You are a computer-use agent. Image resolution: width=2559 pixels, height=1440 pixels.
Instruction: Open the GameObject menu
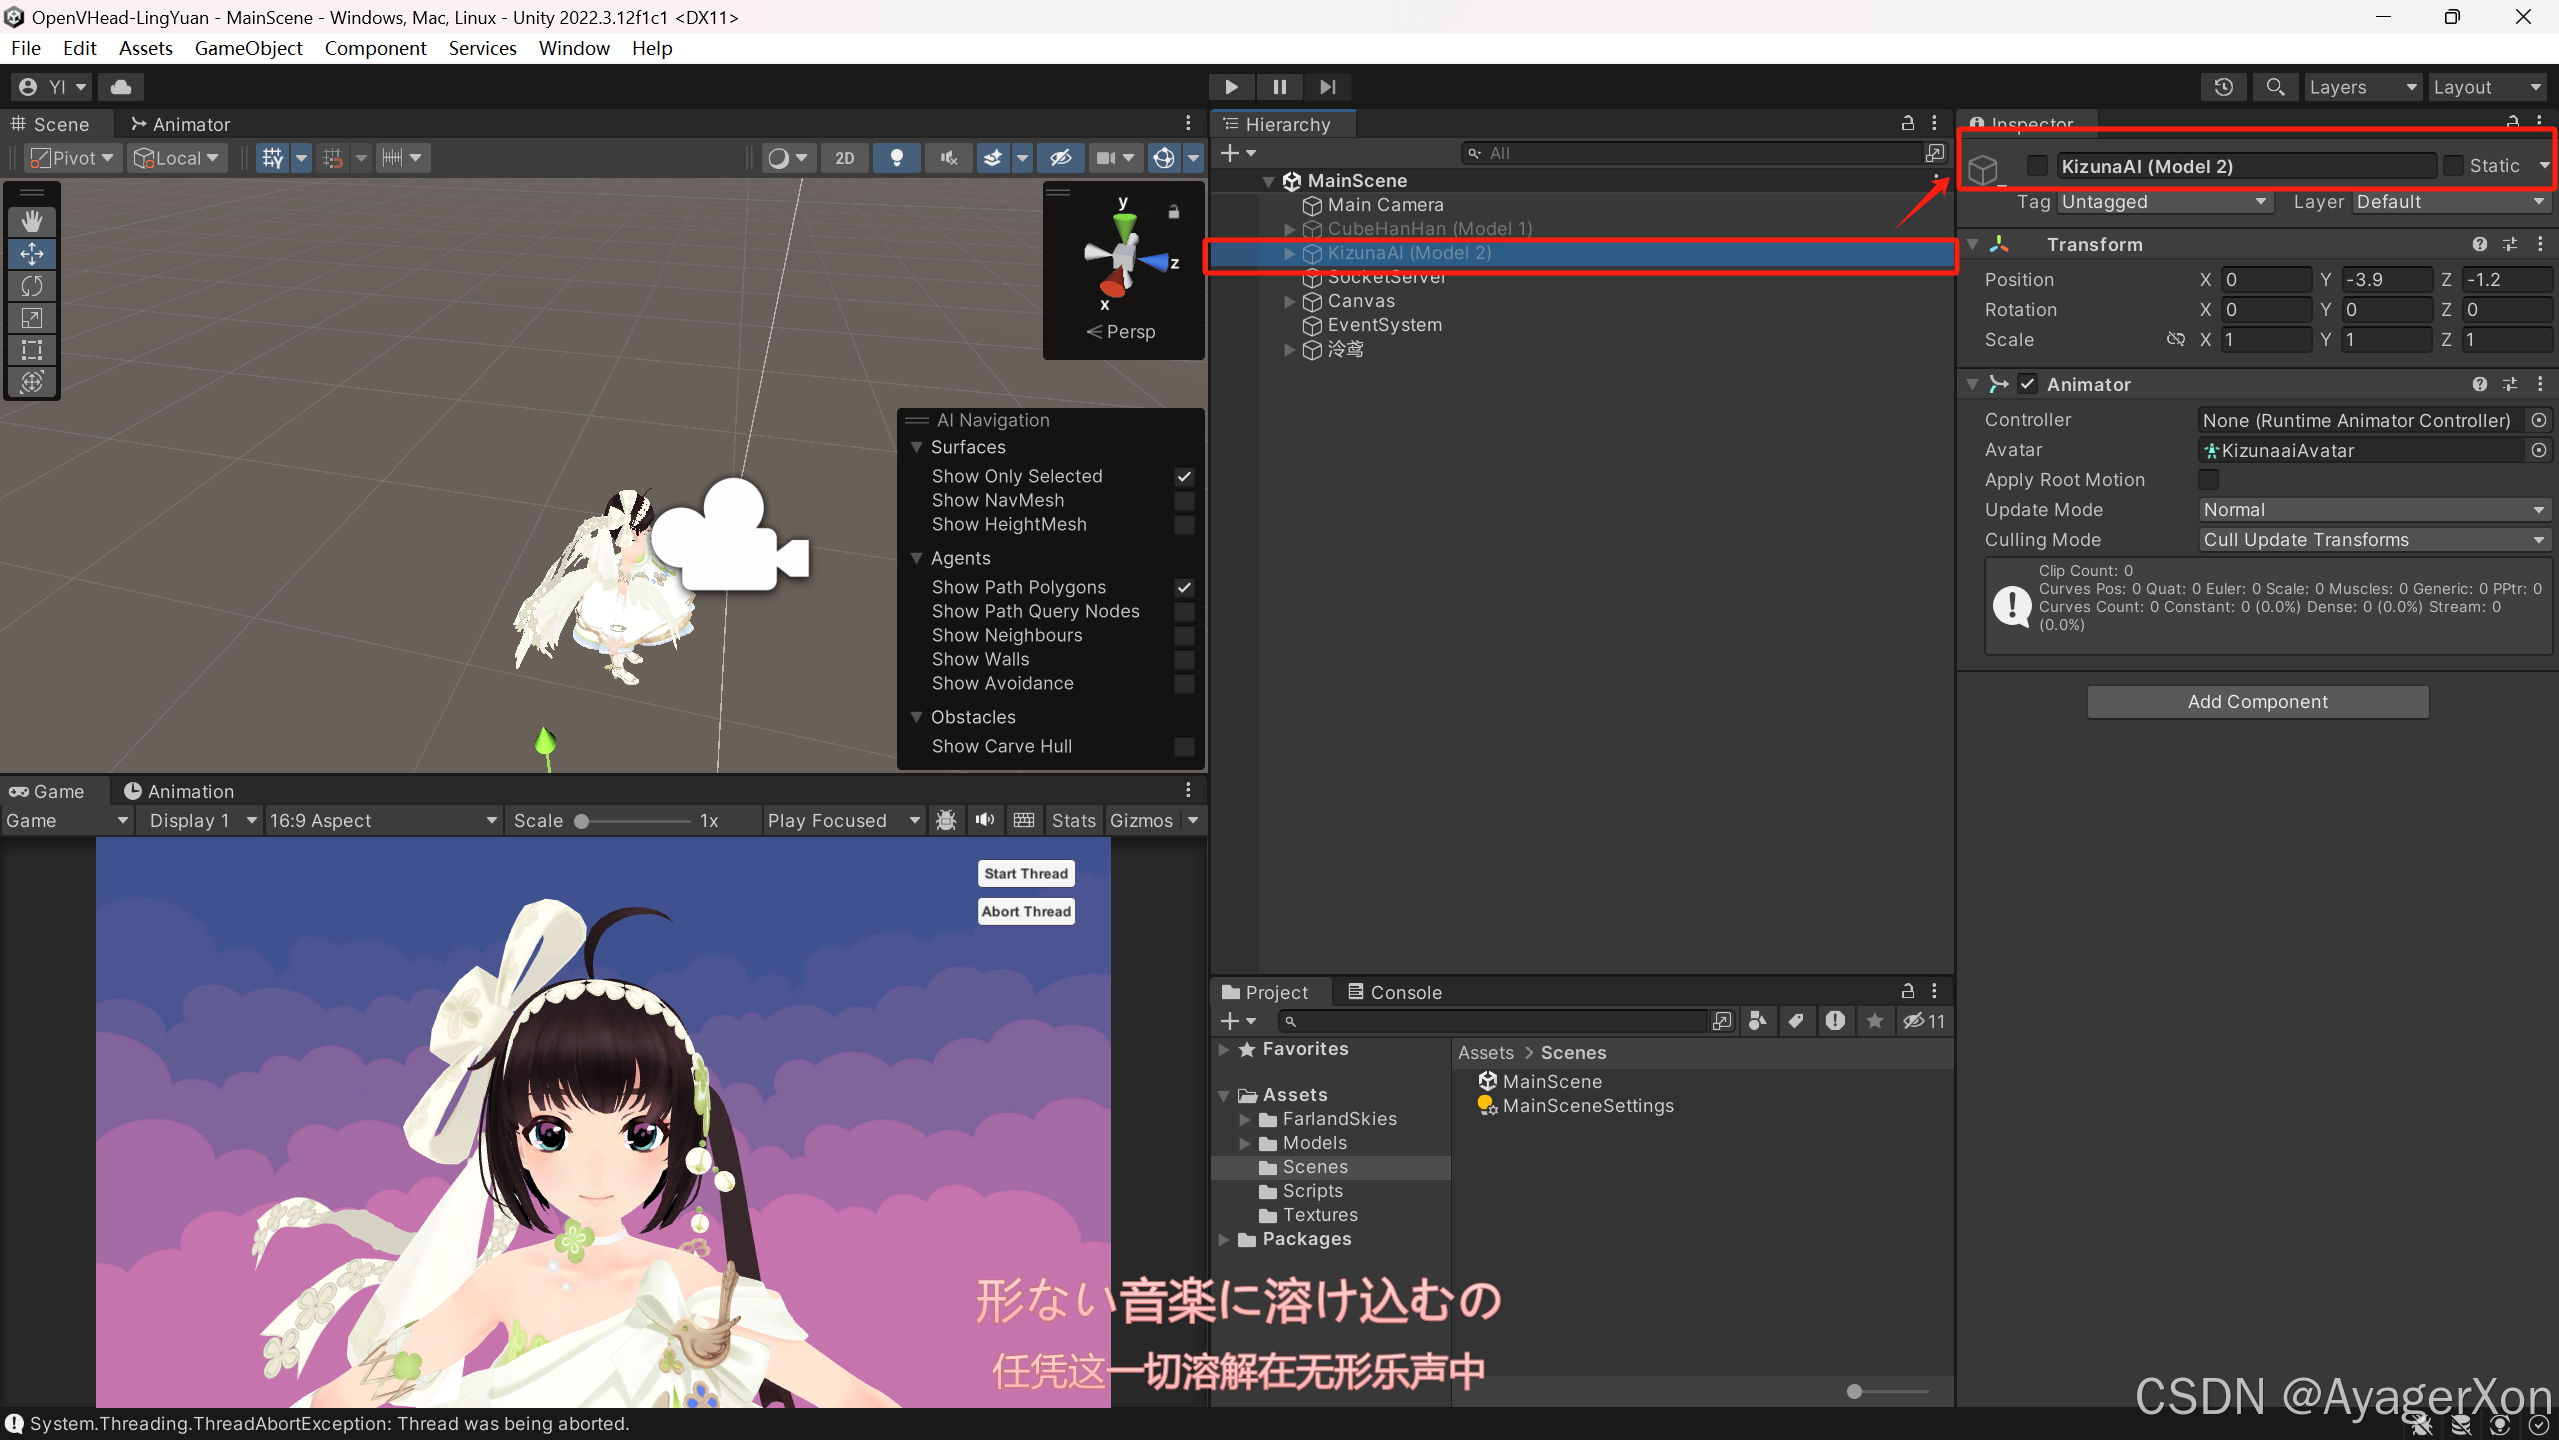coord(248,48)
